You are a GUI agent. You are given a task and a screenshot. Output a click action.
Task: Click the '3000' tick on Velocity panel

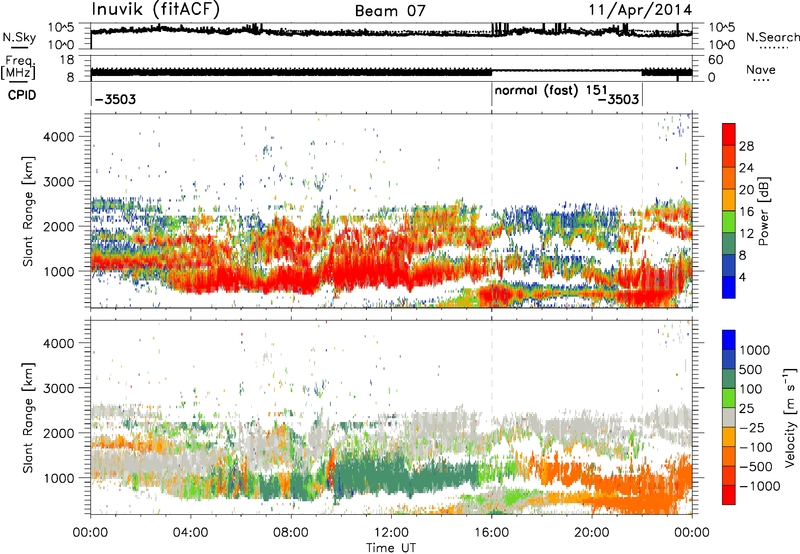click(x=58, y=388)
